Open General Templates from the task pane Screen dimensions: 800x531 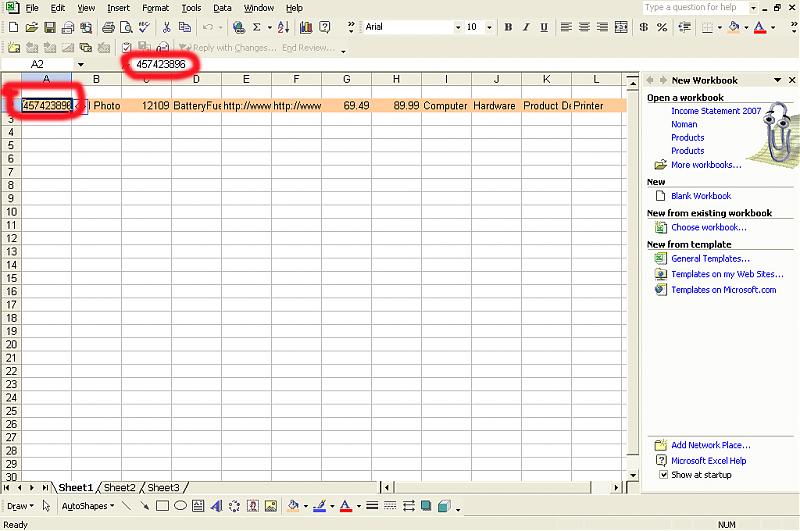(x=710, y=259)
